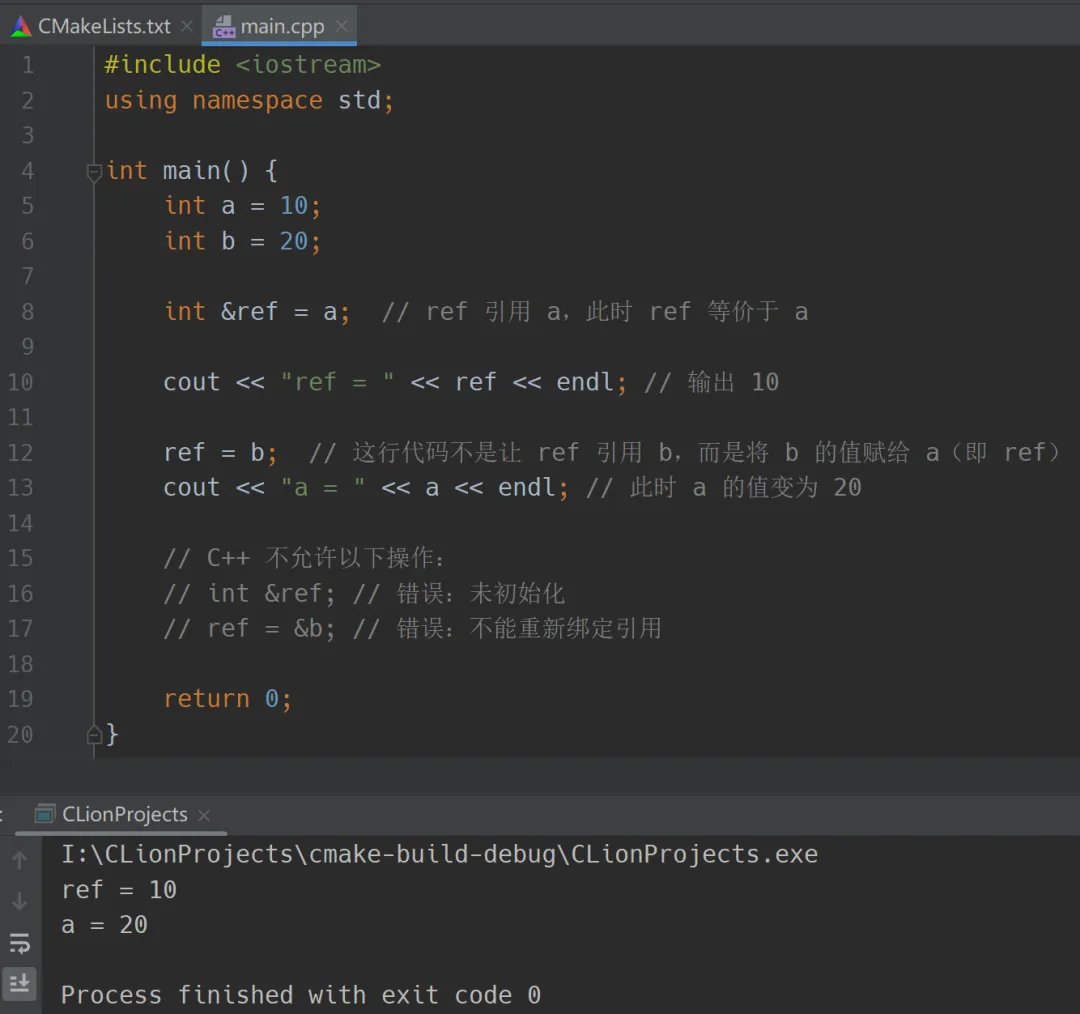The image size is (1080, 1014).
Task: Close the CMakeLists.txt tab
Action: (186, 26)
